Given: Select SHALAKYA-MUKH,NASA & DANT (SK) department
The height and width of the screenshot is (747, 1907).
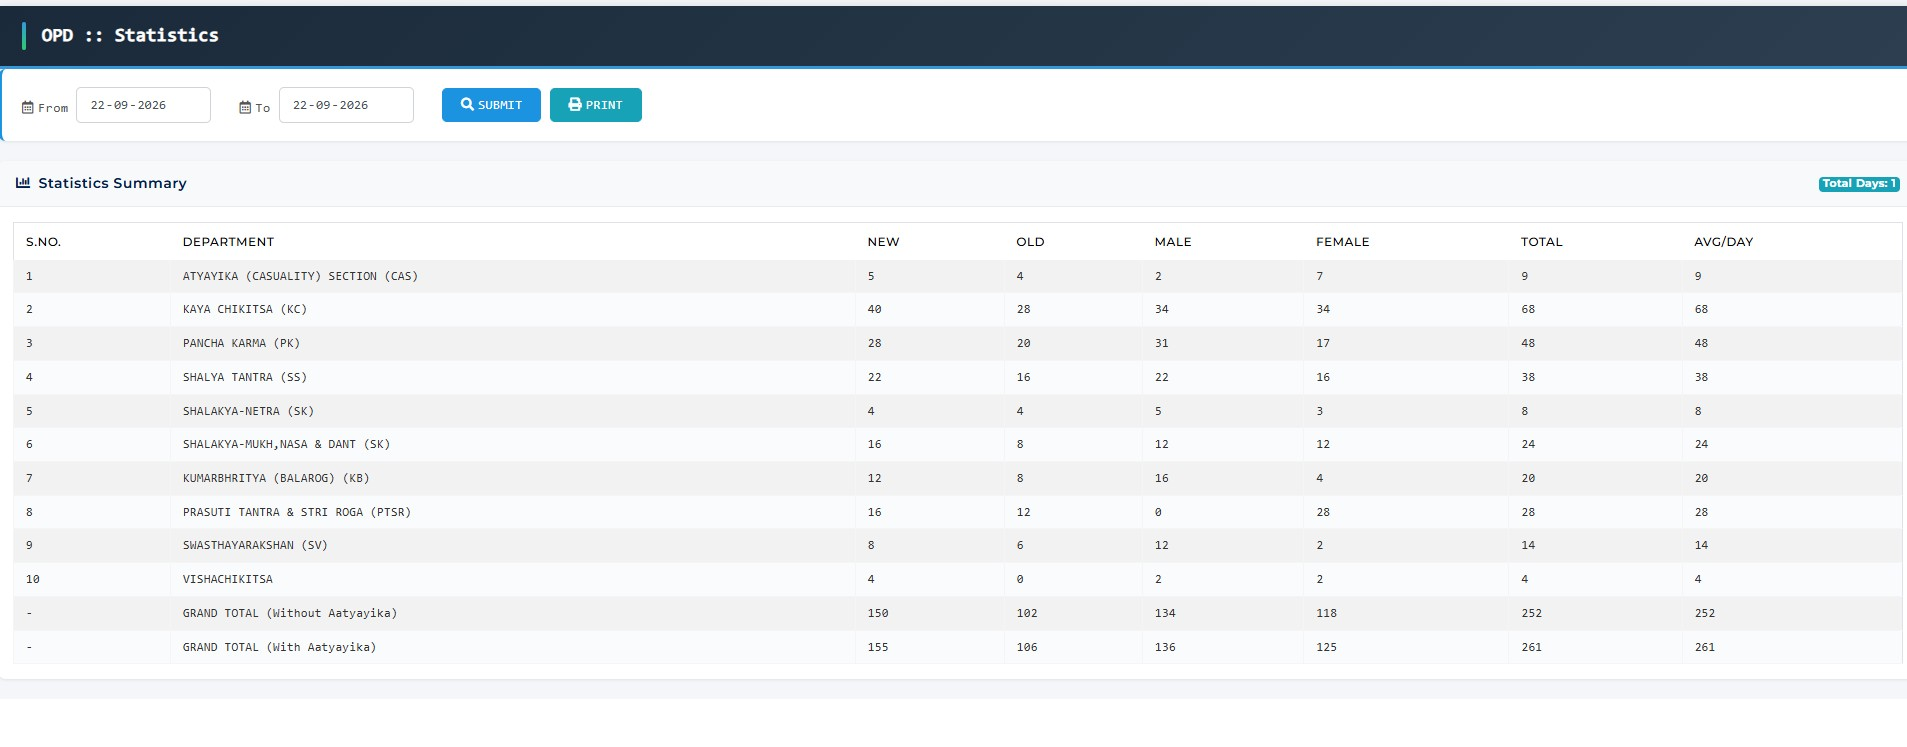Looking at the screenshot, I should [x=286, y=444].
